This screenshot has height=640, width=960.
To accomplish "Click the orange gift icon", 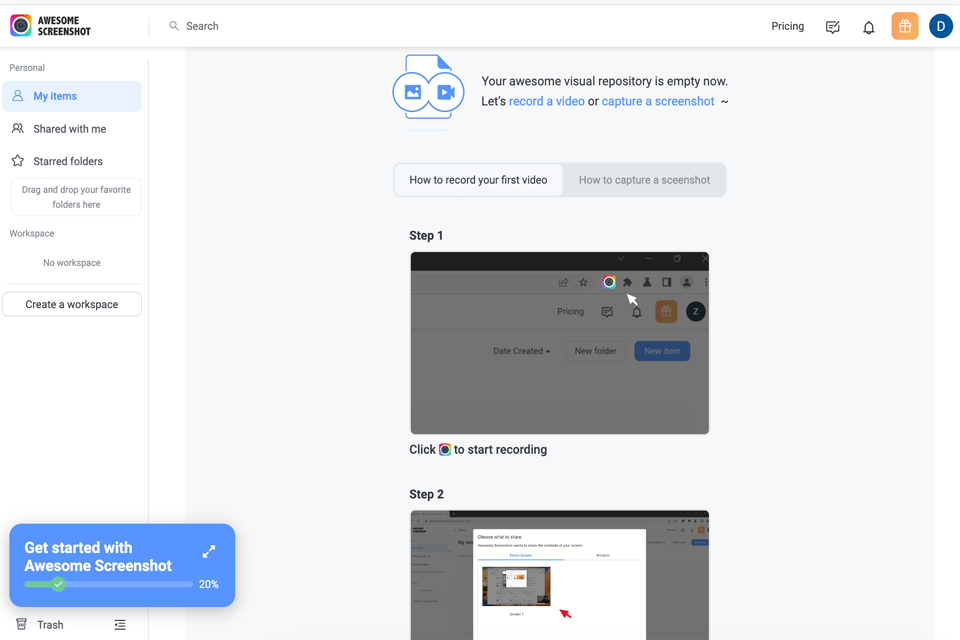I will 904,26.
